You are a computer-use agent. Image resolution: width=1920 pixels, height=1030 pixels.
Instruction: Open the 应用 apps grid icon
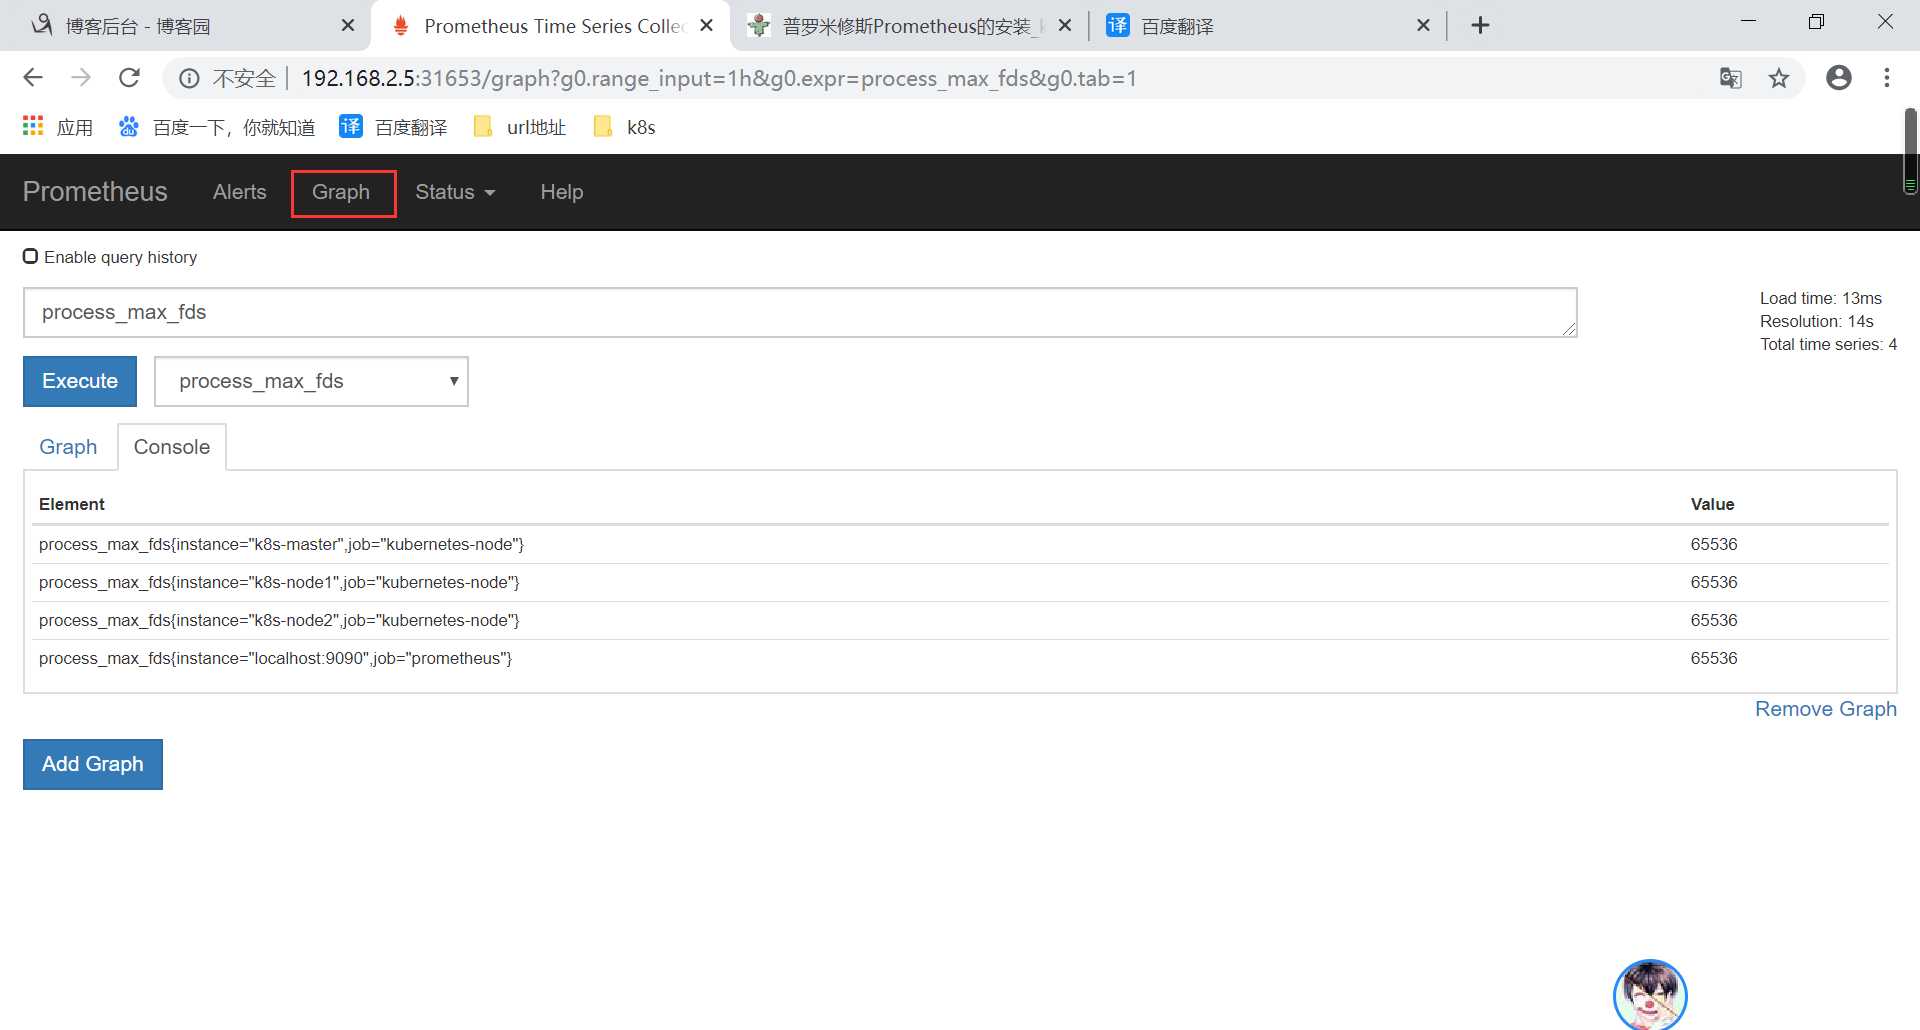[33, 126]
